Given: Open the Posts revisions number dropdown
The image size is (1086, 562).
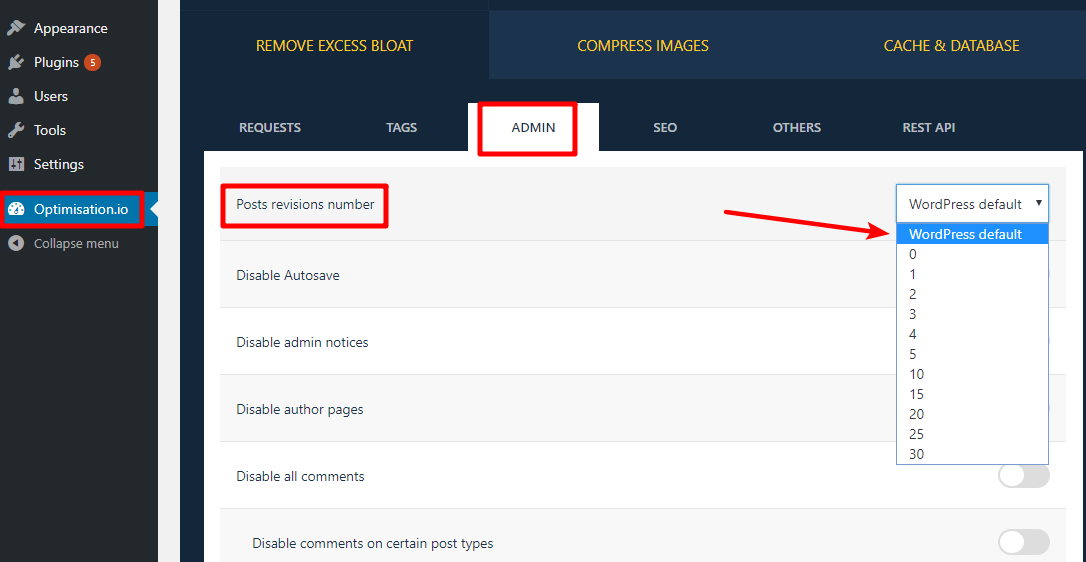Looking at the screenshot, I should pyautogui.click(x=971, y=203).
